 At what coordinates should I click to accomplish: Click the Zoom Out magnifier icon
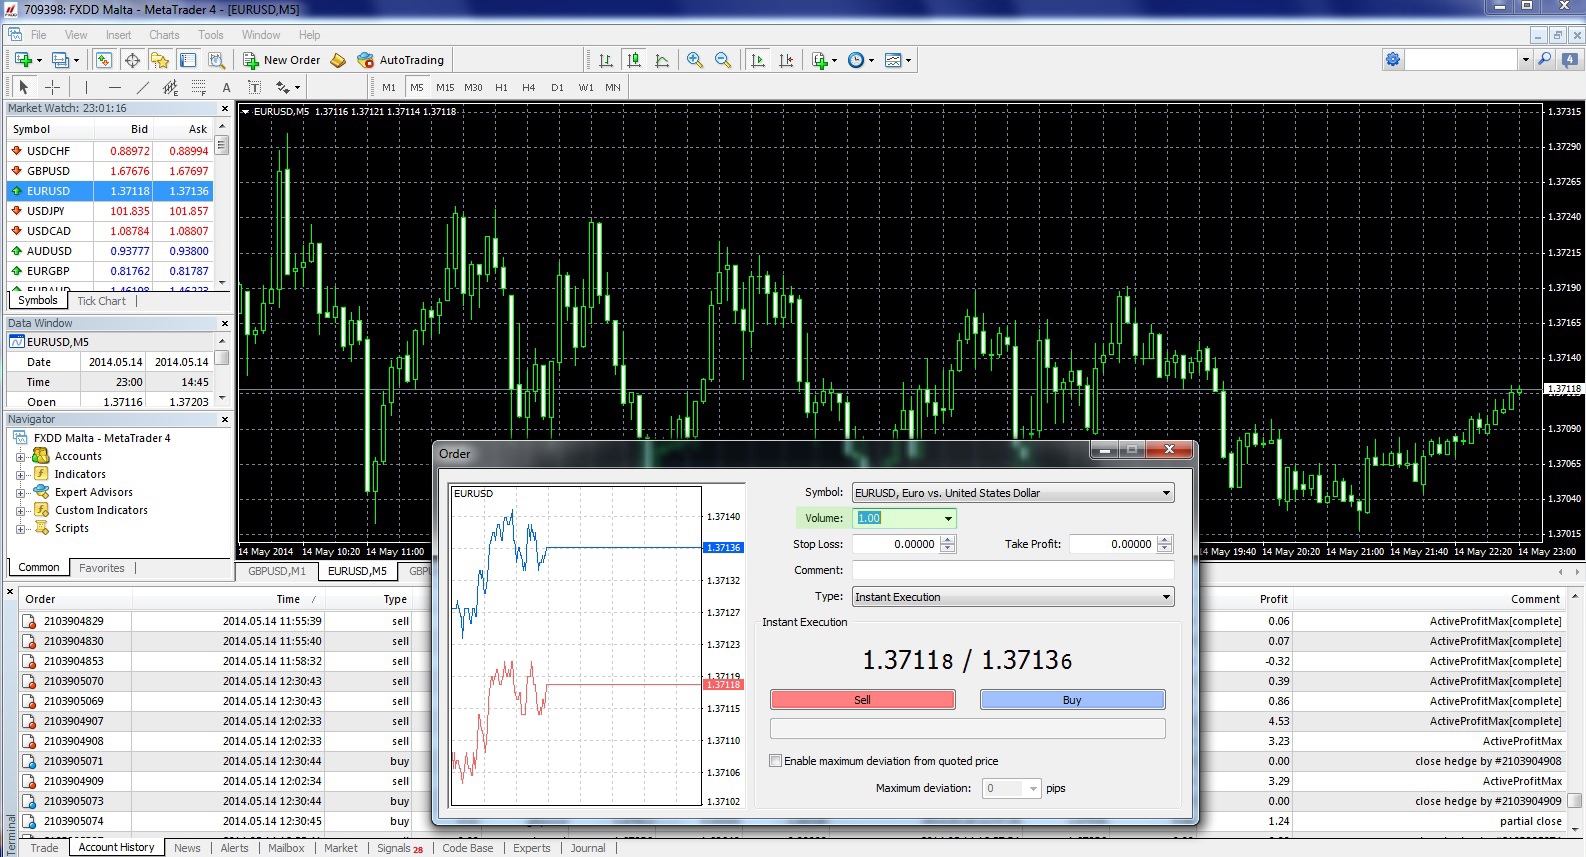tap(723, 60)
